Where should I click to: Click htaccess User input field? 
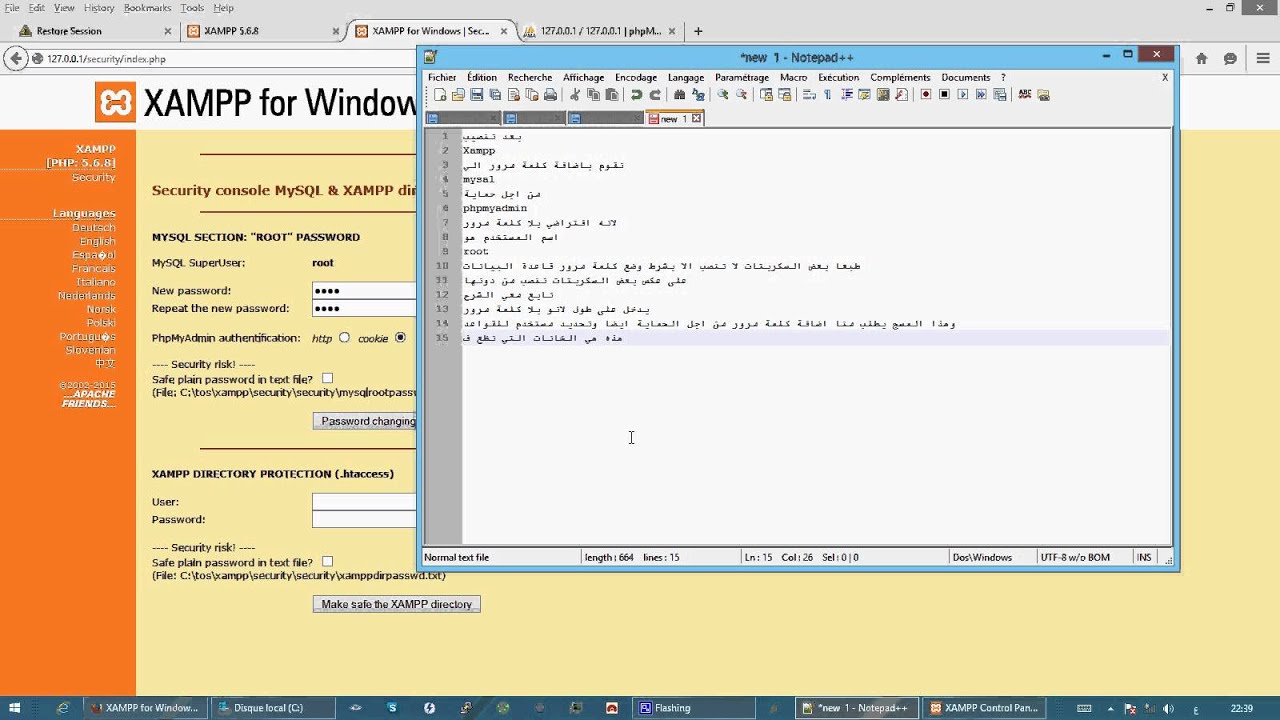click(x=364, y=502)
